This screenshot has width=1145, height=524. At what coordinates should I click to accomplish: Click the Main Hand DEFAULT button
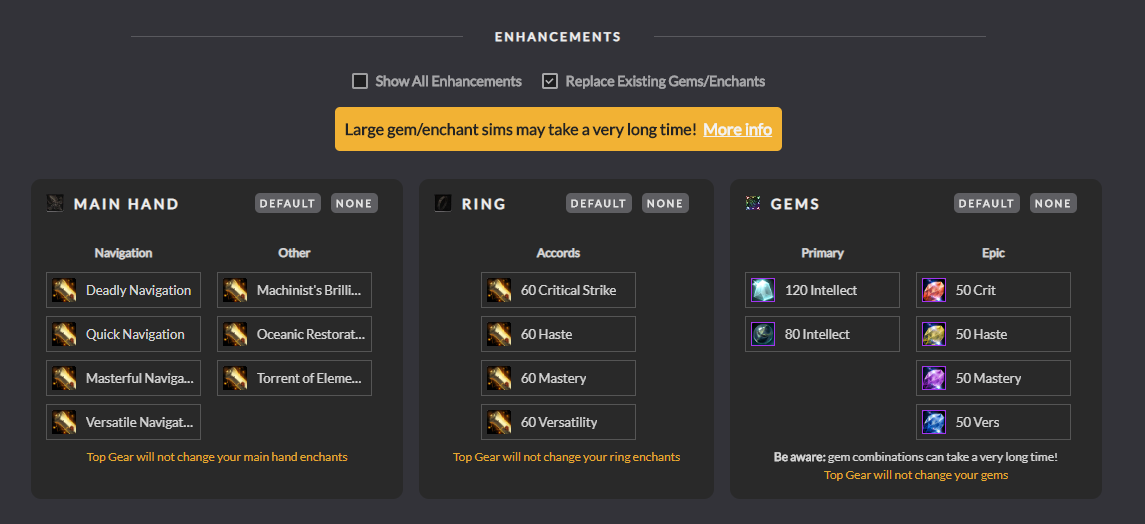288,204
